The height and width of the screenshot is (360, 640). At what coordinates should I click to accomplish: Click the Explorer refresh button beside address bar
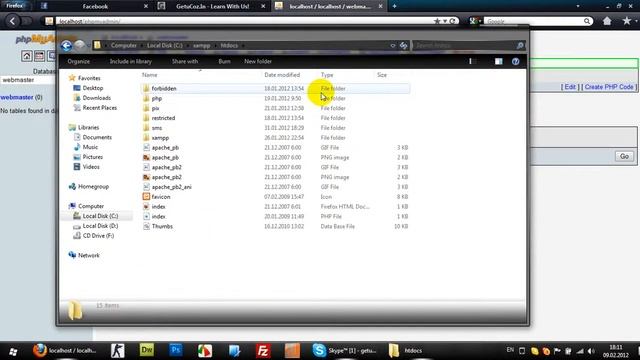(403, 46)
